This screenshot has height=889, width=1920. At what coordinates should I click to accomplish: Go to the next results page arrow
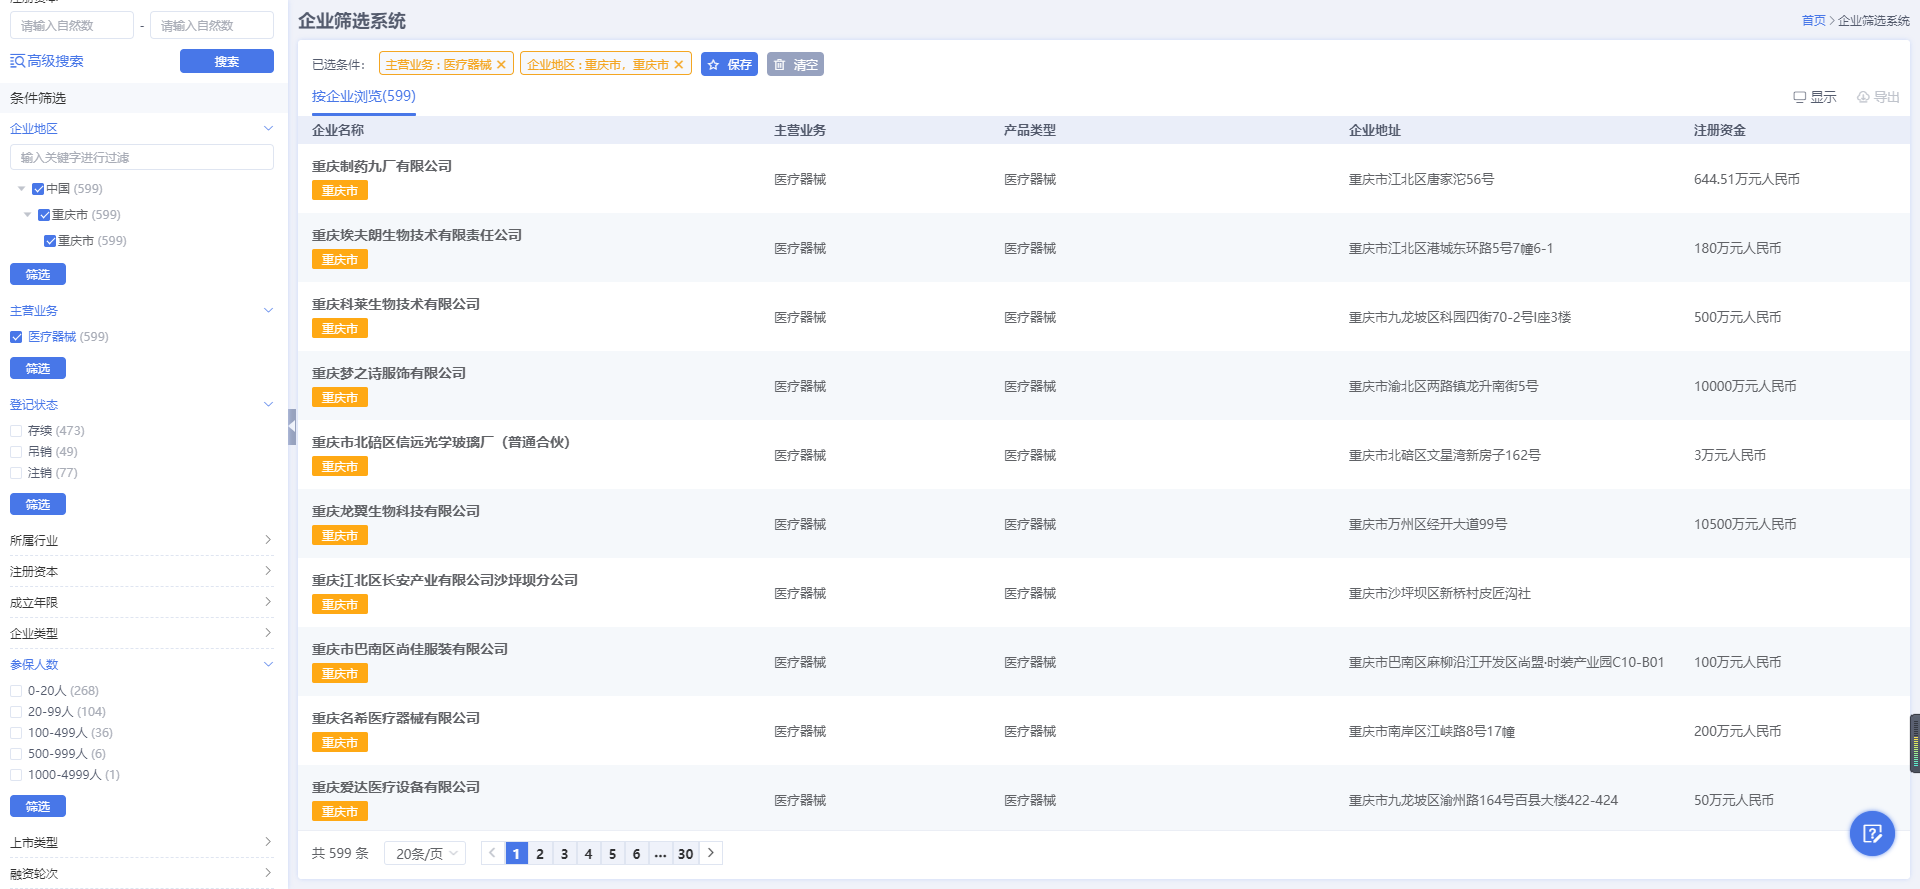pyautogui.click(x=711, y=853)
